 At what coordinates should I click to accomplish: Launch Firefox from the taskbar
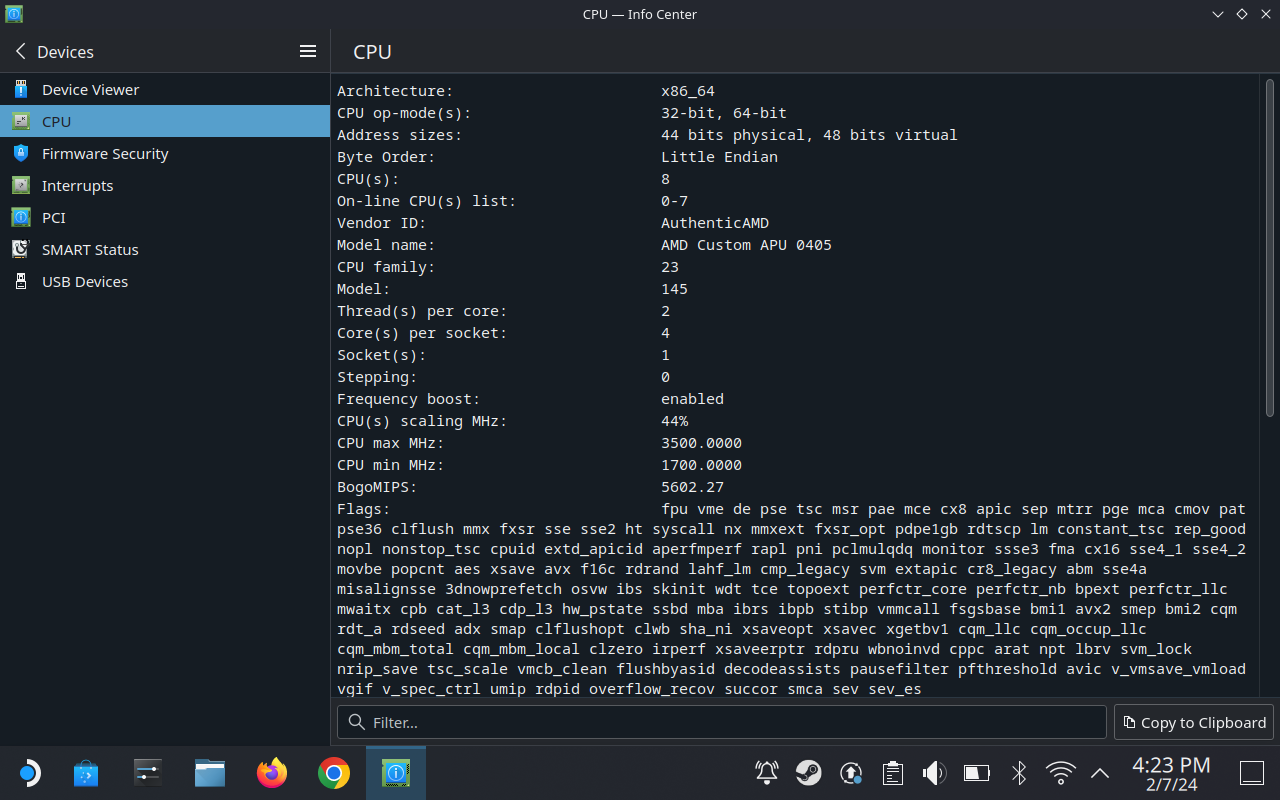272,773
